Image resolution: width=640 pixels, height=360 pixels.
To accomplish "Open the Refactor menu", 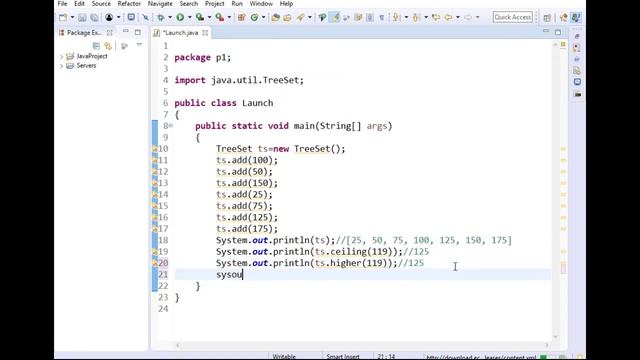I will pos(129,4).
